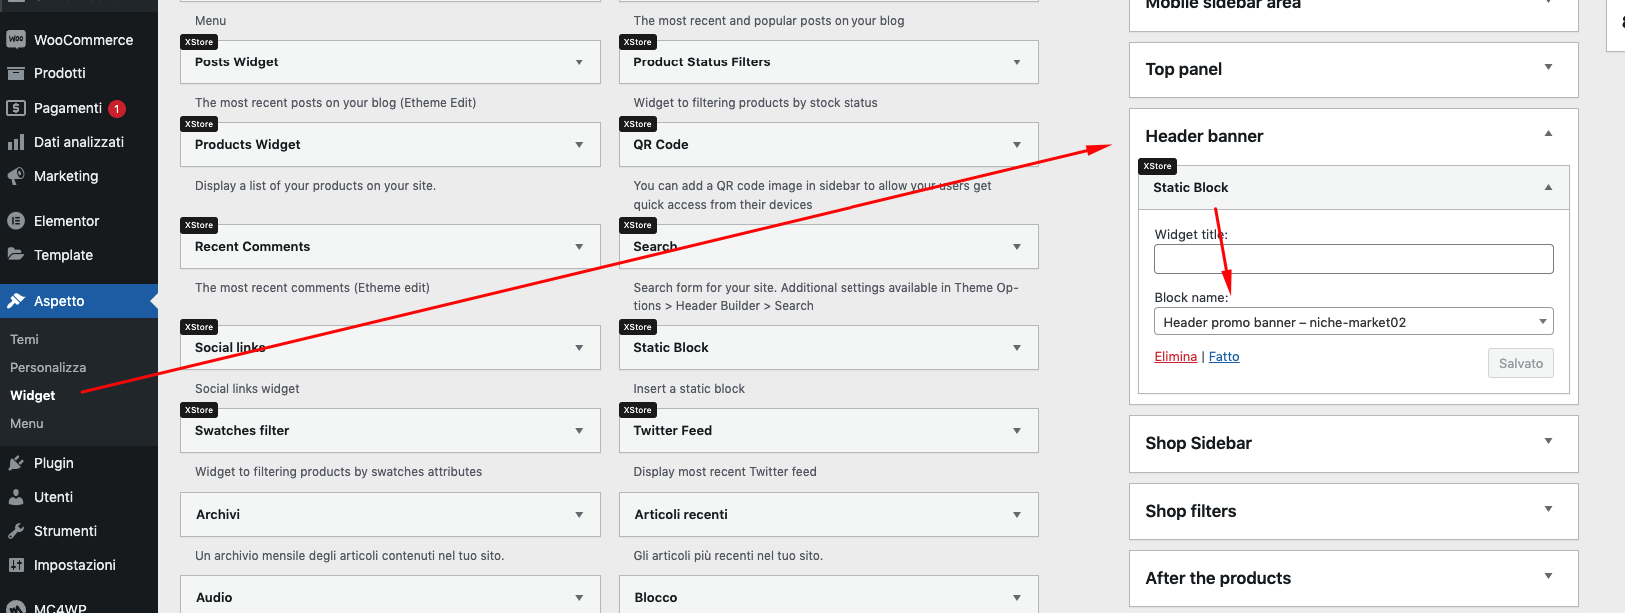
Task: Expand the QR Code widget arrow
Action: pyautogui.click(x=1017, y=145)
